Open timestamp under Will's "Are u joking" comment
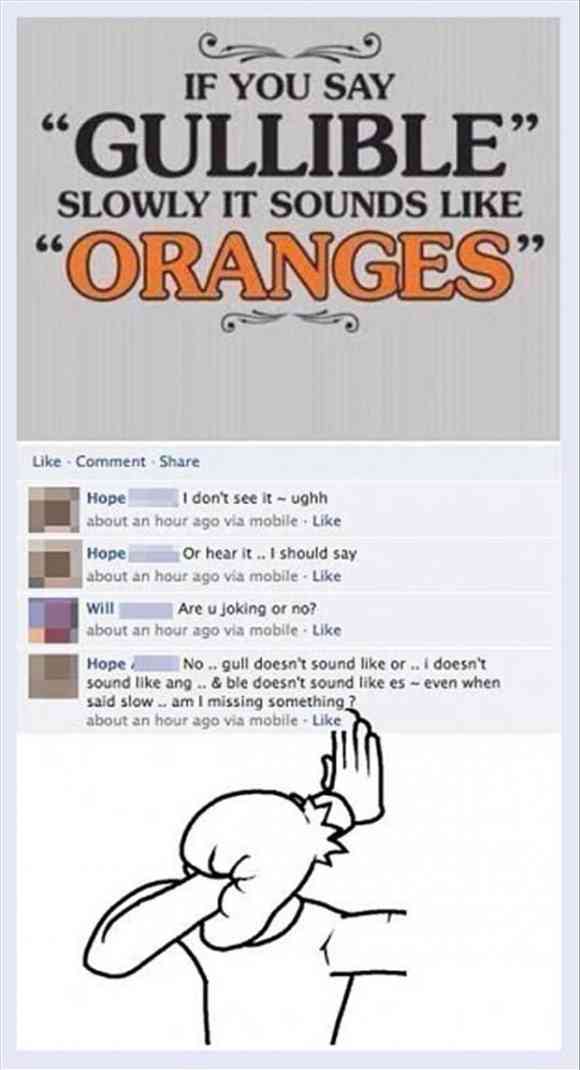The image size is (580, 1070). point(192,631)
